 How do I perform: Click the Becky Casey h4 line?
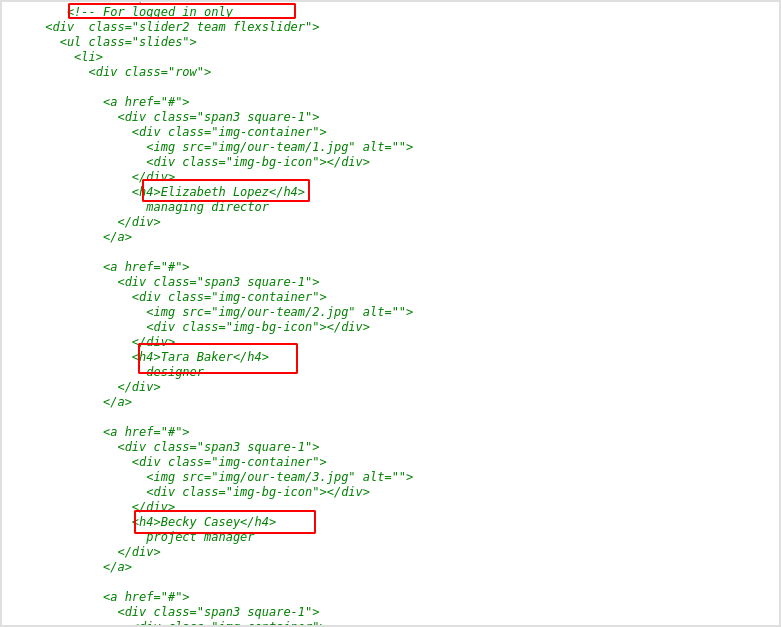(x=204, y=521)
